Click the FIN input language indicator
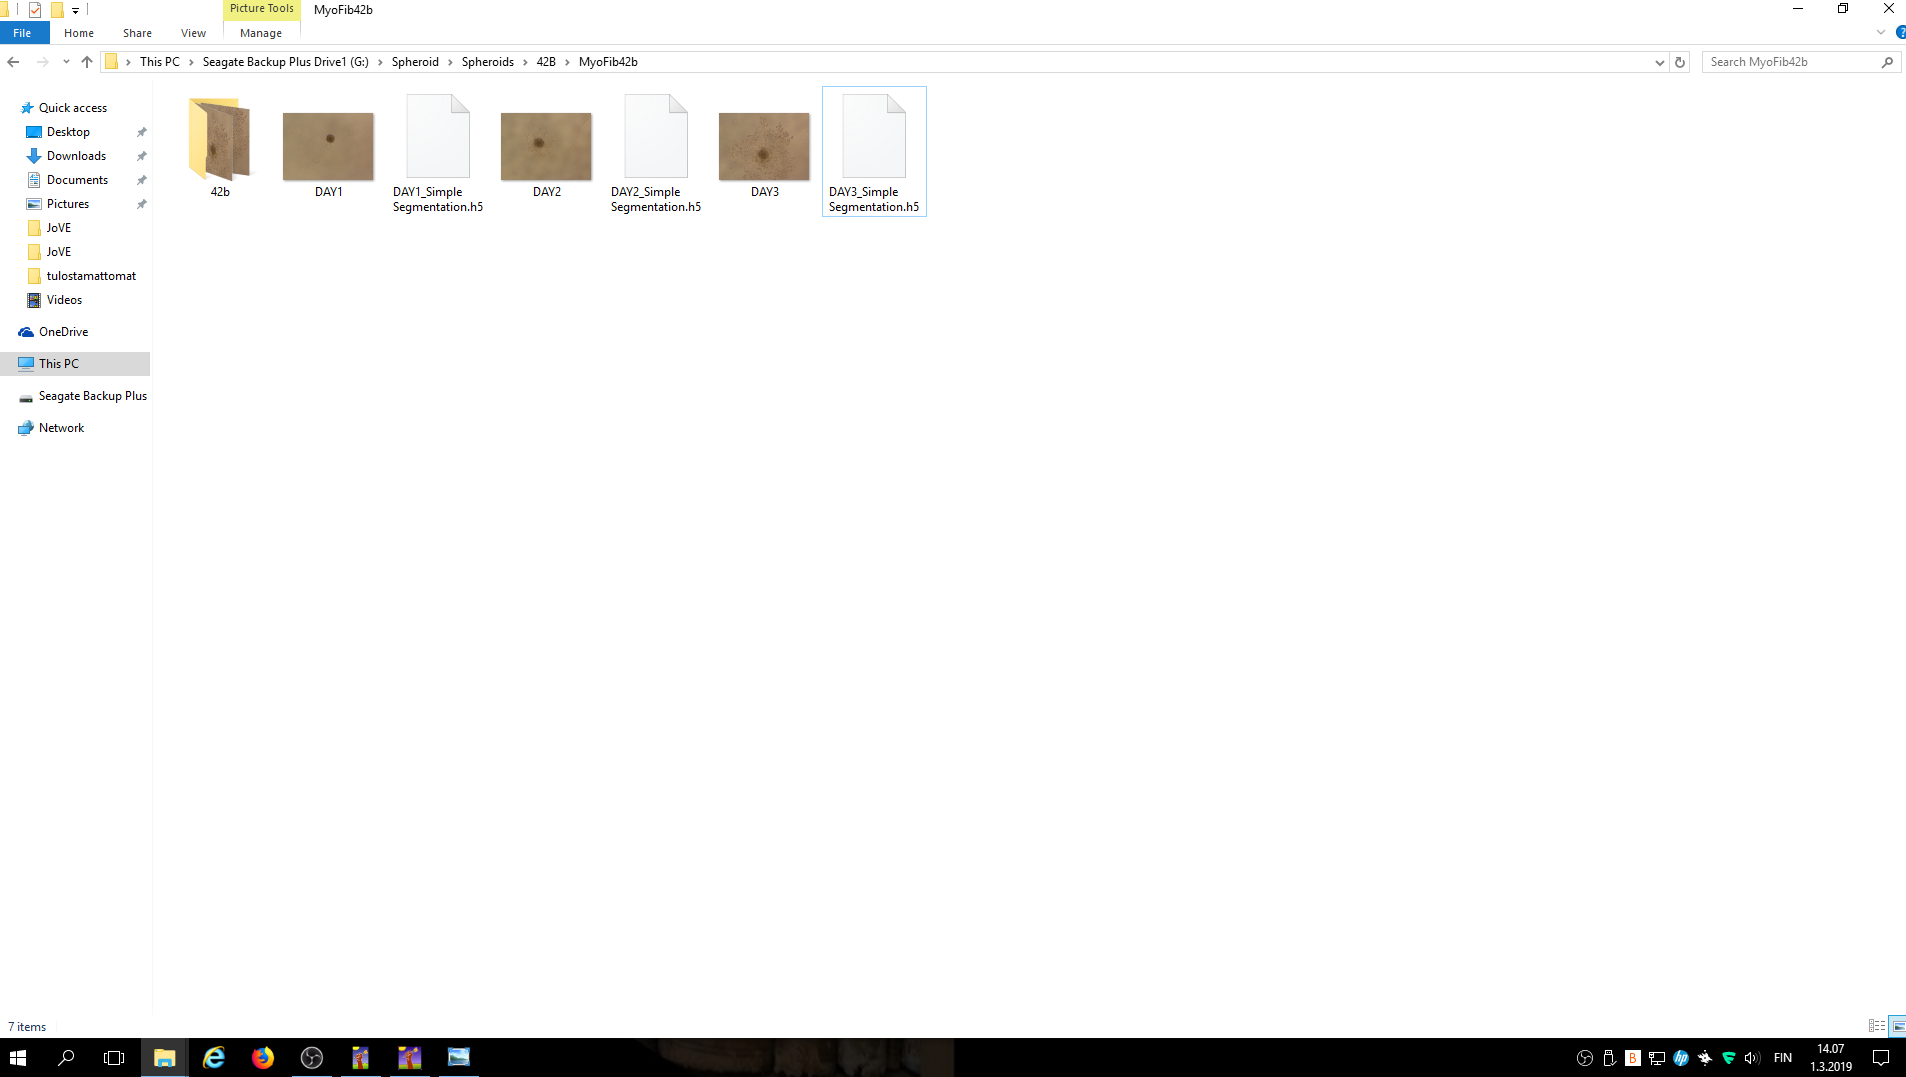1906x1077 pixels. tap(1783, 1058)
